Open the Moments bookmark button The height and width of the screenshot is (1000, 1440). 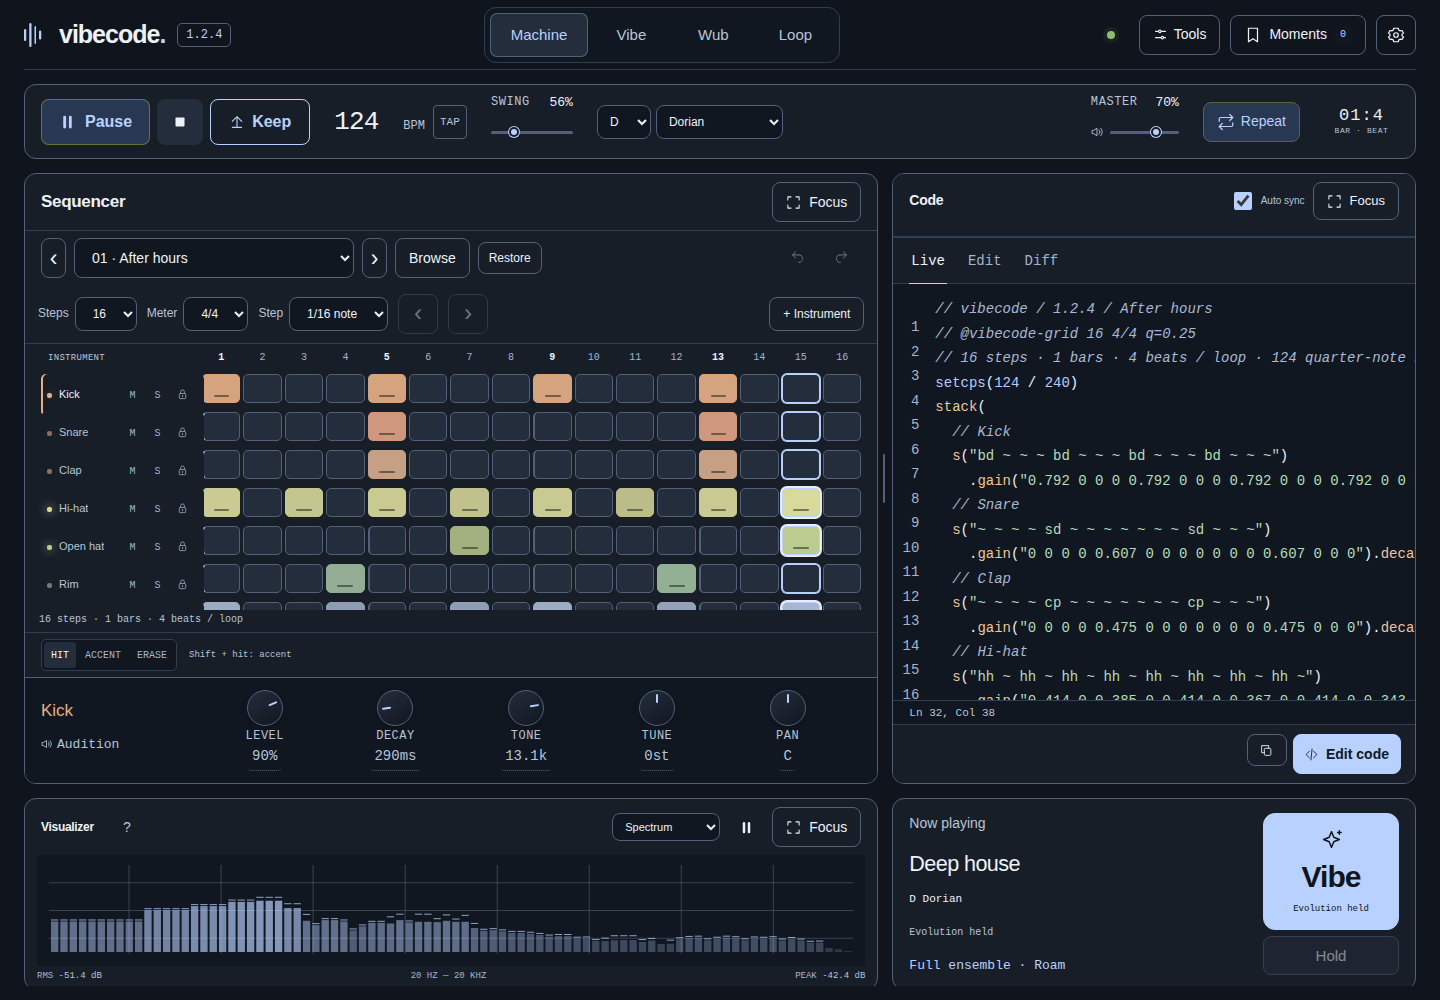[x=1298, y=35]
